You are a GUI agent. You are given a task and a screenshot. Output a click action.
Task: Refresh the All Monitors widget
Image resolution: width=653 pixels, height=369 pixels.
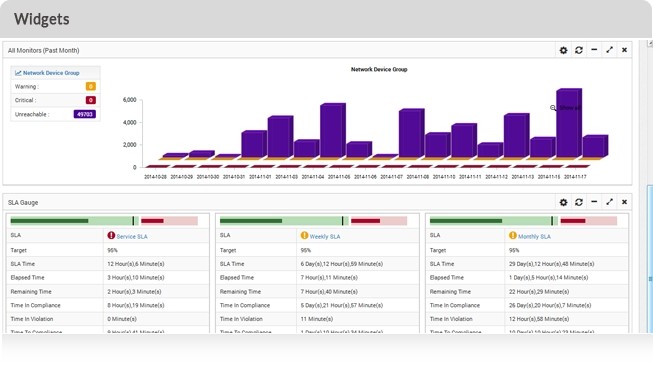tap(578, 50)
